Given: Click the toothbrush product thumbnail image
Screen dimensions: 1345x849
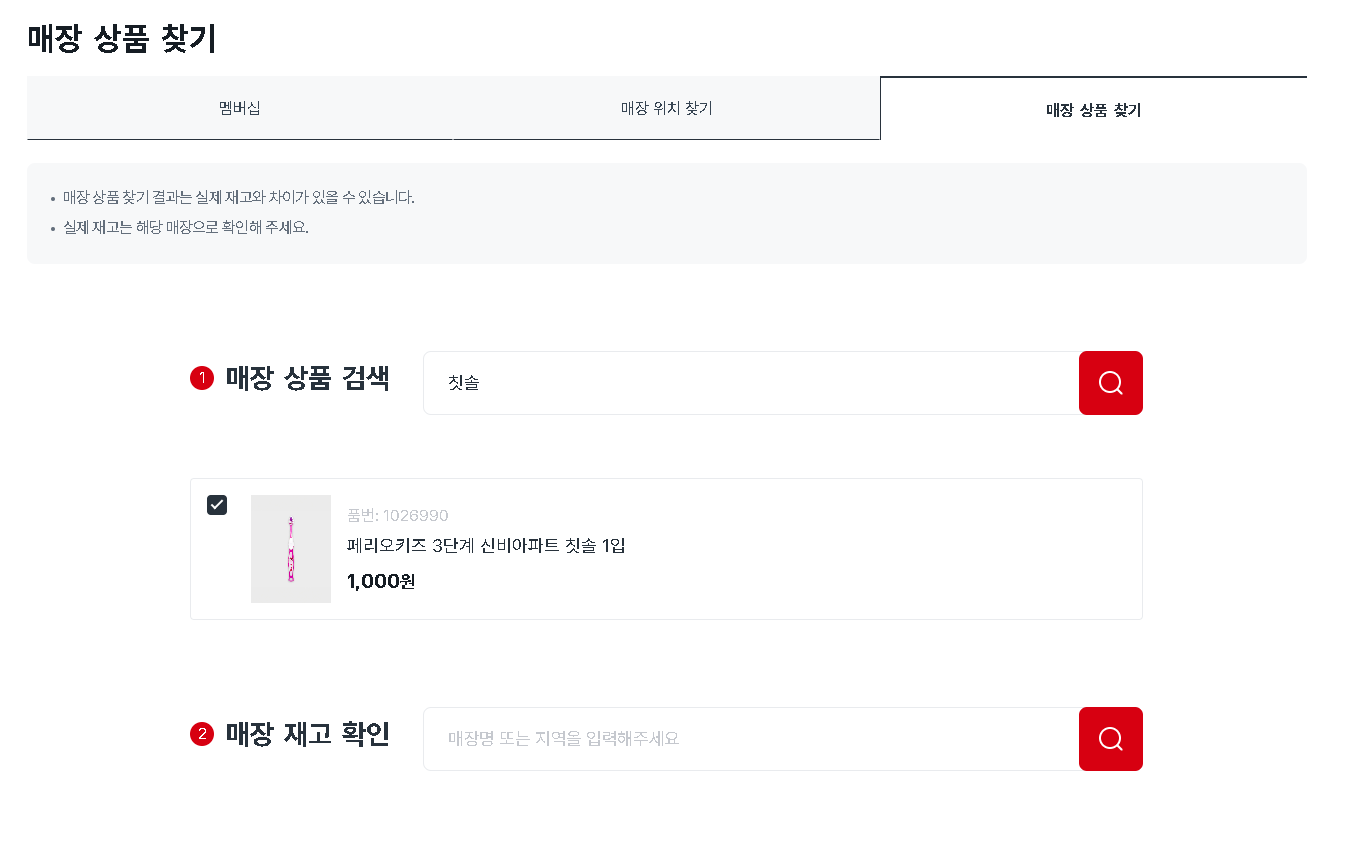Looking at the screenshot, I should coord(291,549).
